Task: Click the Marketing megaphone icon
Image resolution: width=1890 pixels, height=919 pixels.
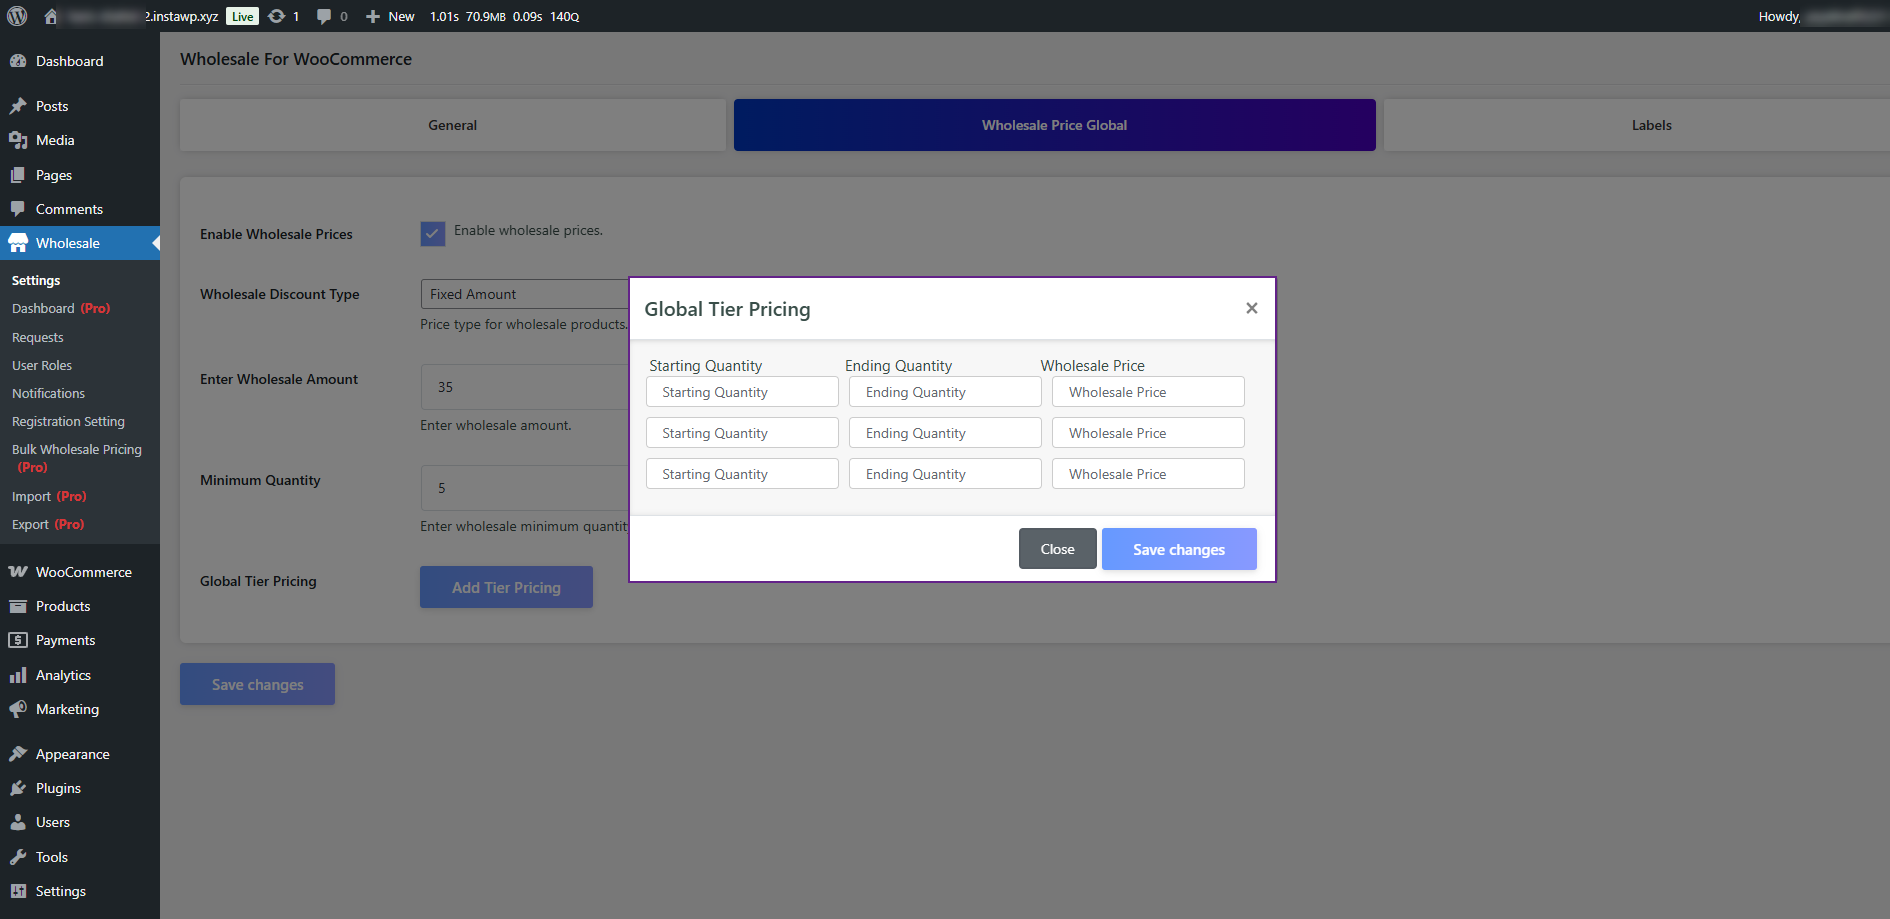Action: [18, 709]
